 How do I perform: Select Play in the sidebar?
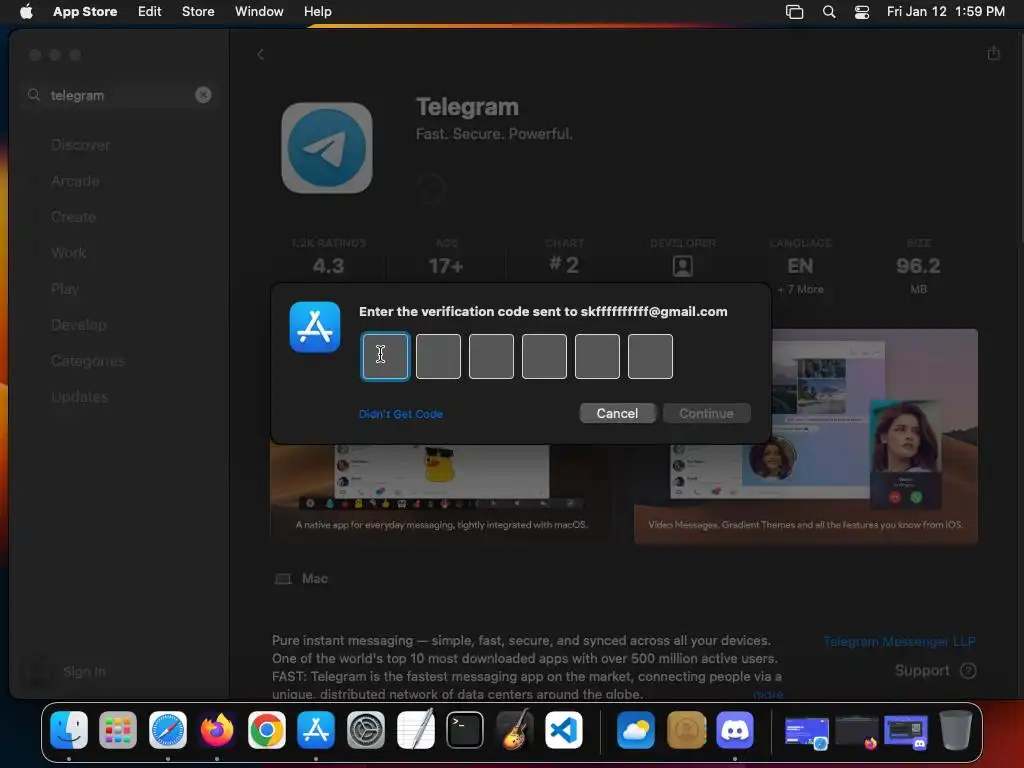(x=65, y=289)
